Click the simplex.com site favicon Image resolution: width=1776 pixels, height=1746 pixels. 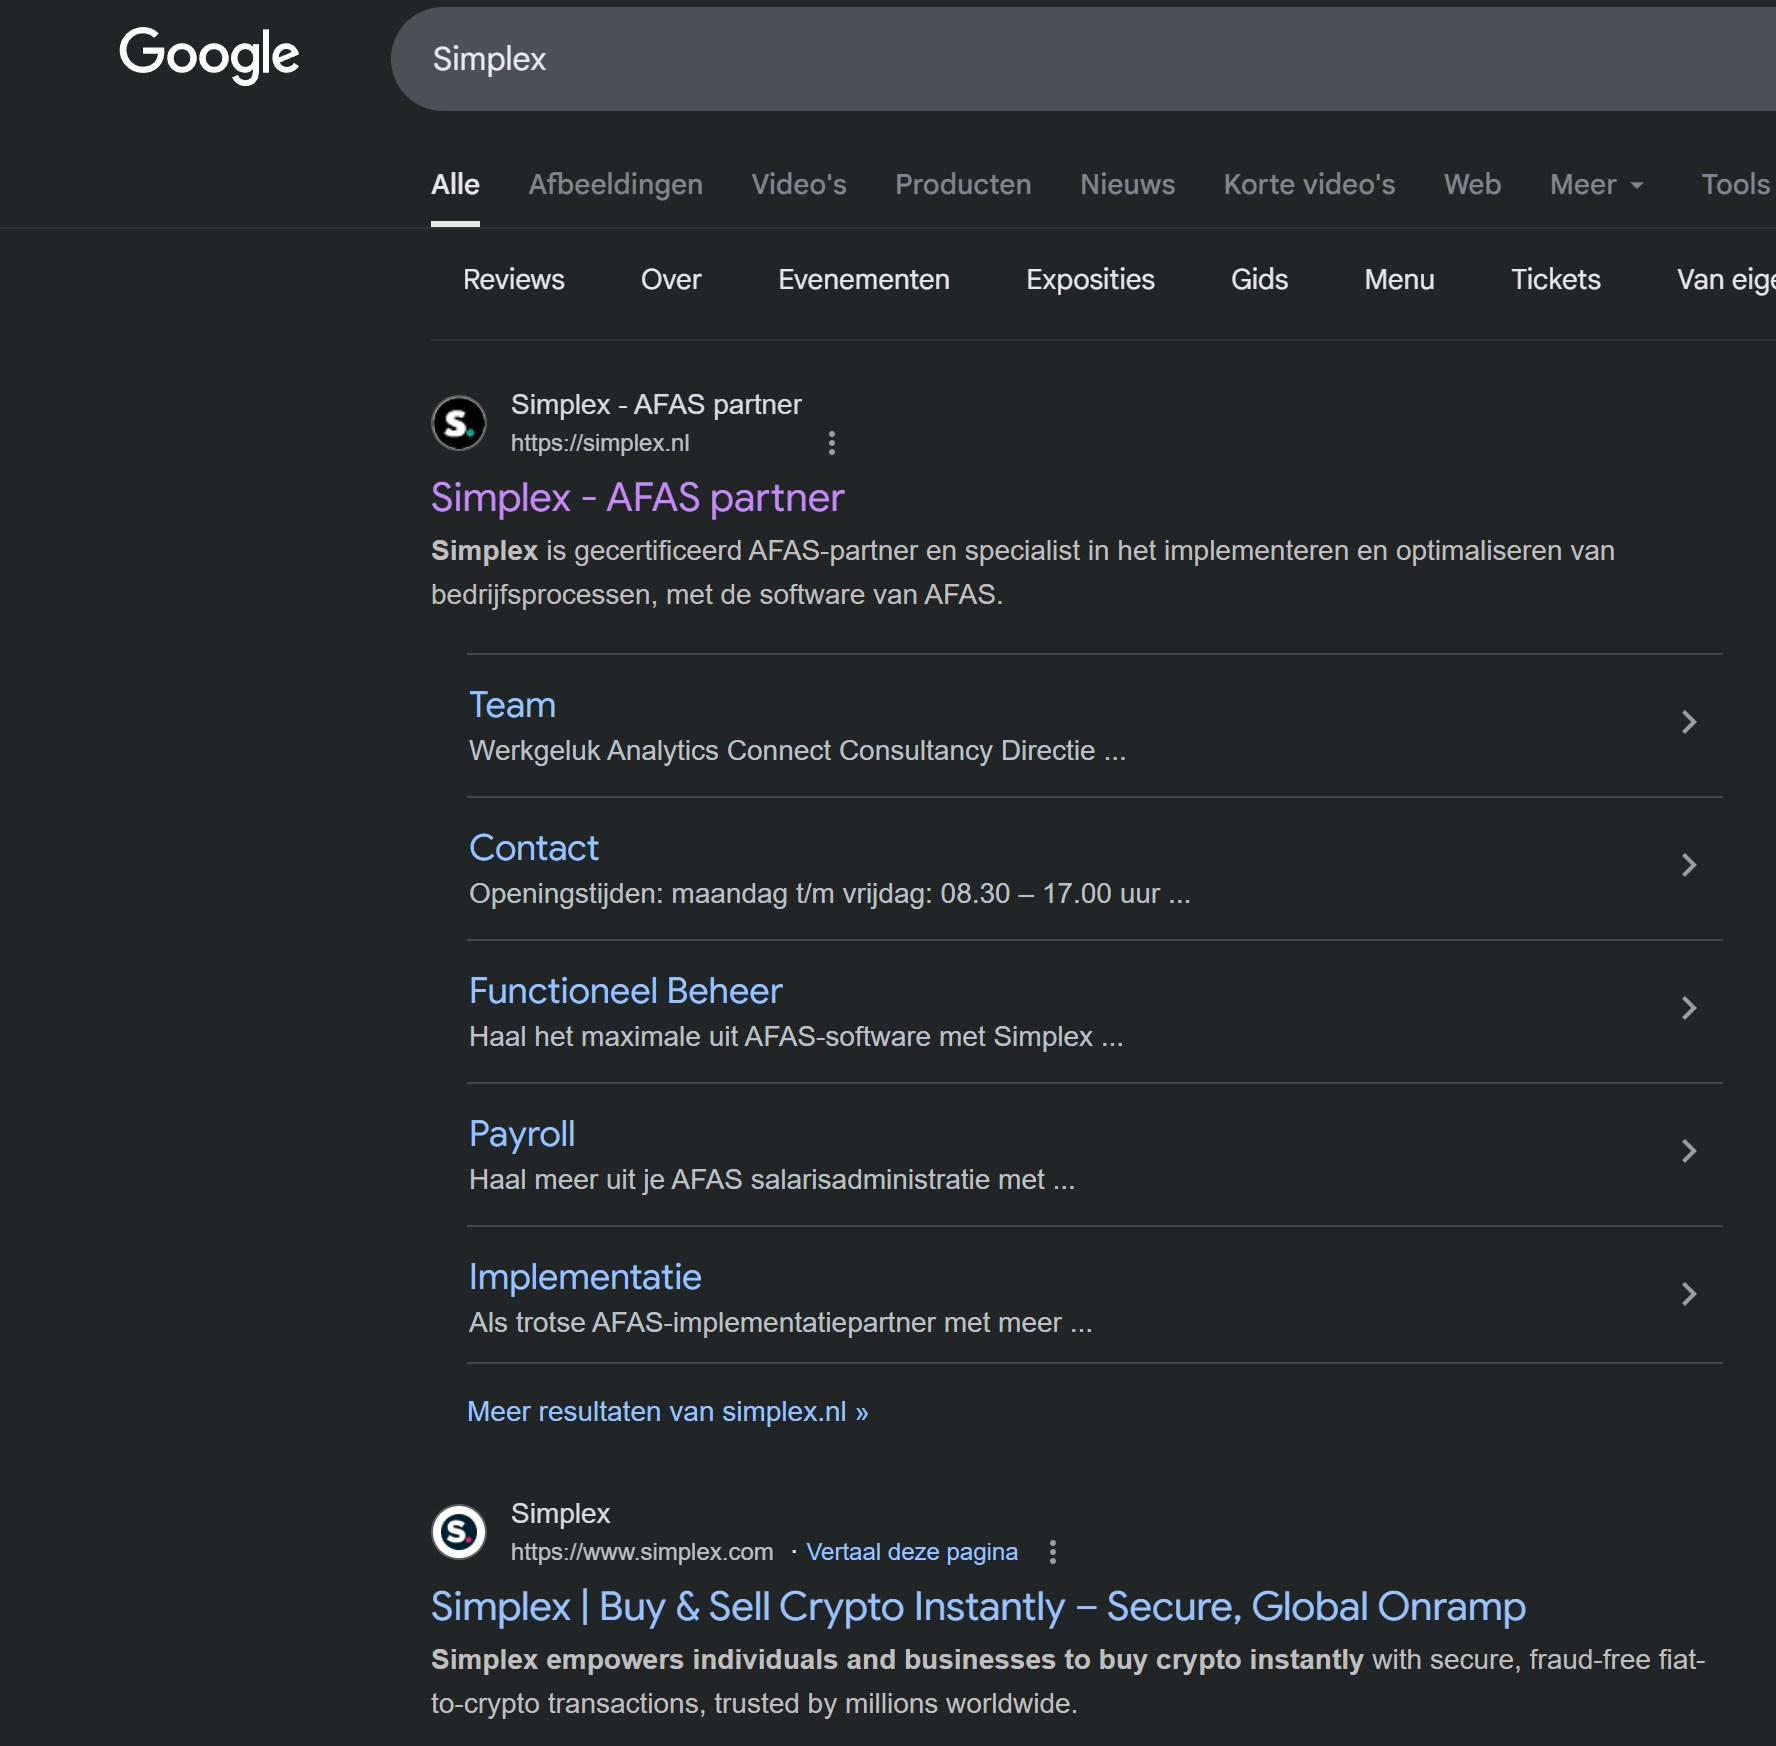click(458, 1531)
